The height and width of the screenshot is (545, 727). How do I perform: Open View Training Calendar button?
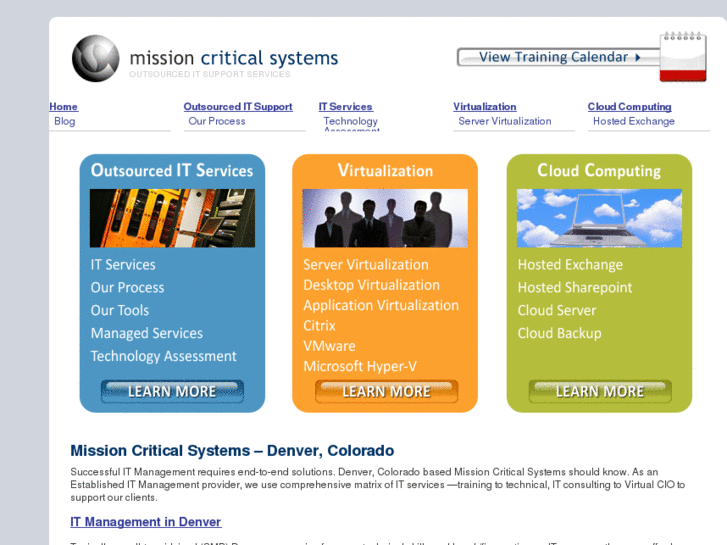point(559,57)
